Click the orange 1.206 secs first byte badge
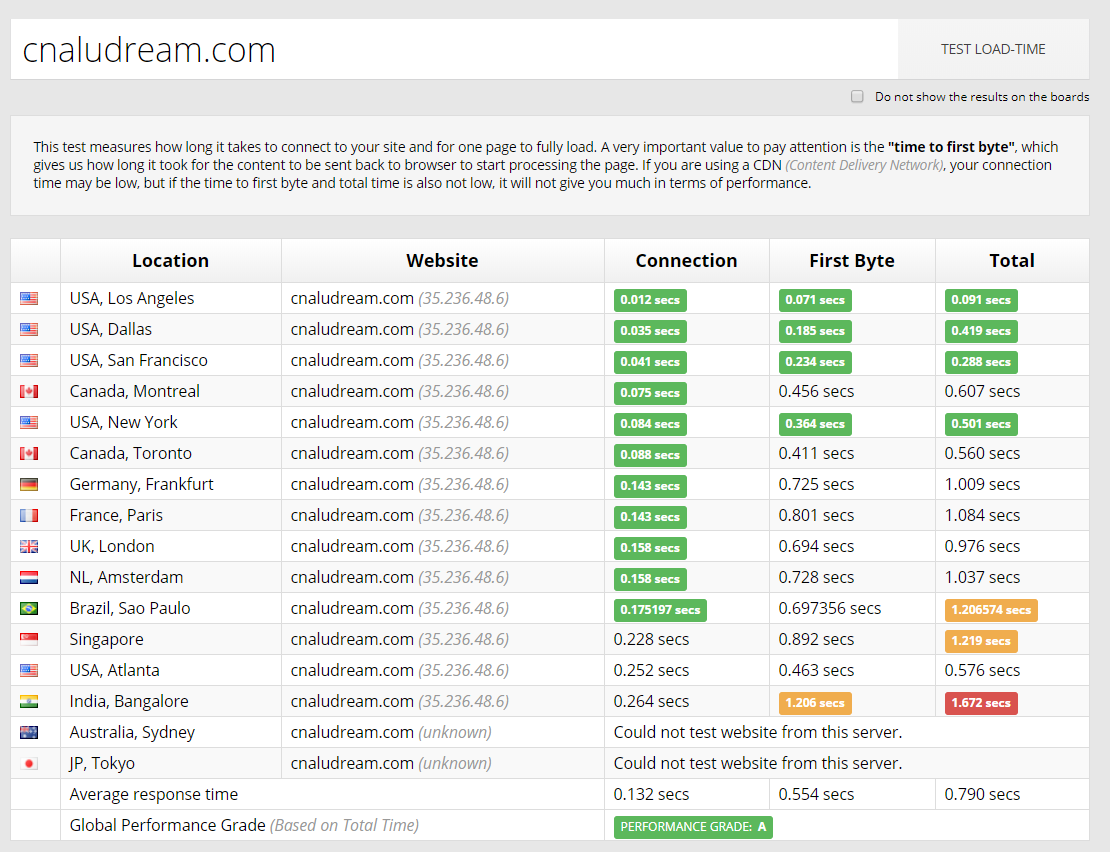The height and width of the screenshot is (852, 1110). click(815, 703)
